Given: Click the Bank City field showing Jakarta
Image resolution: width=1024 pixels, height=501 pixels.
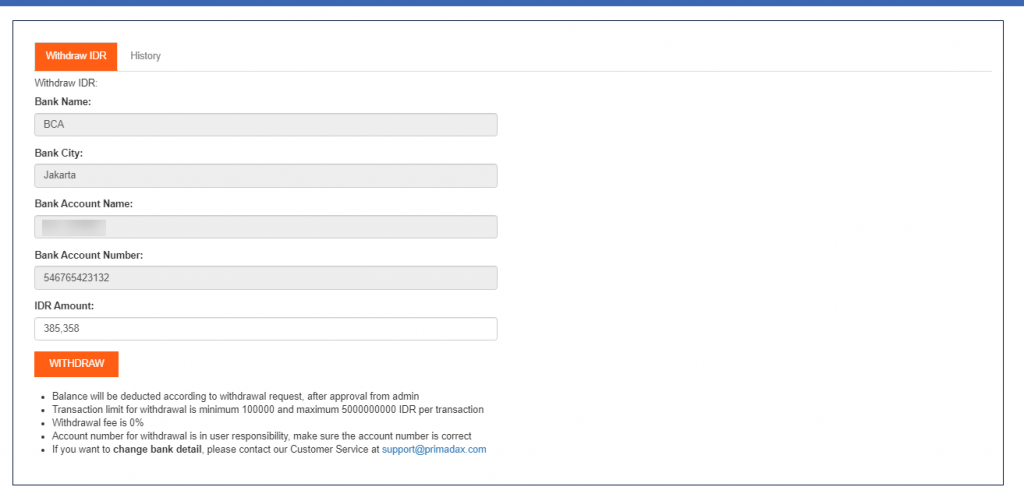Looking at the screenshot, I should (x=266, y=176).
